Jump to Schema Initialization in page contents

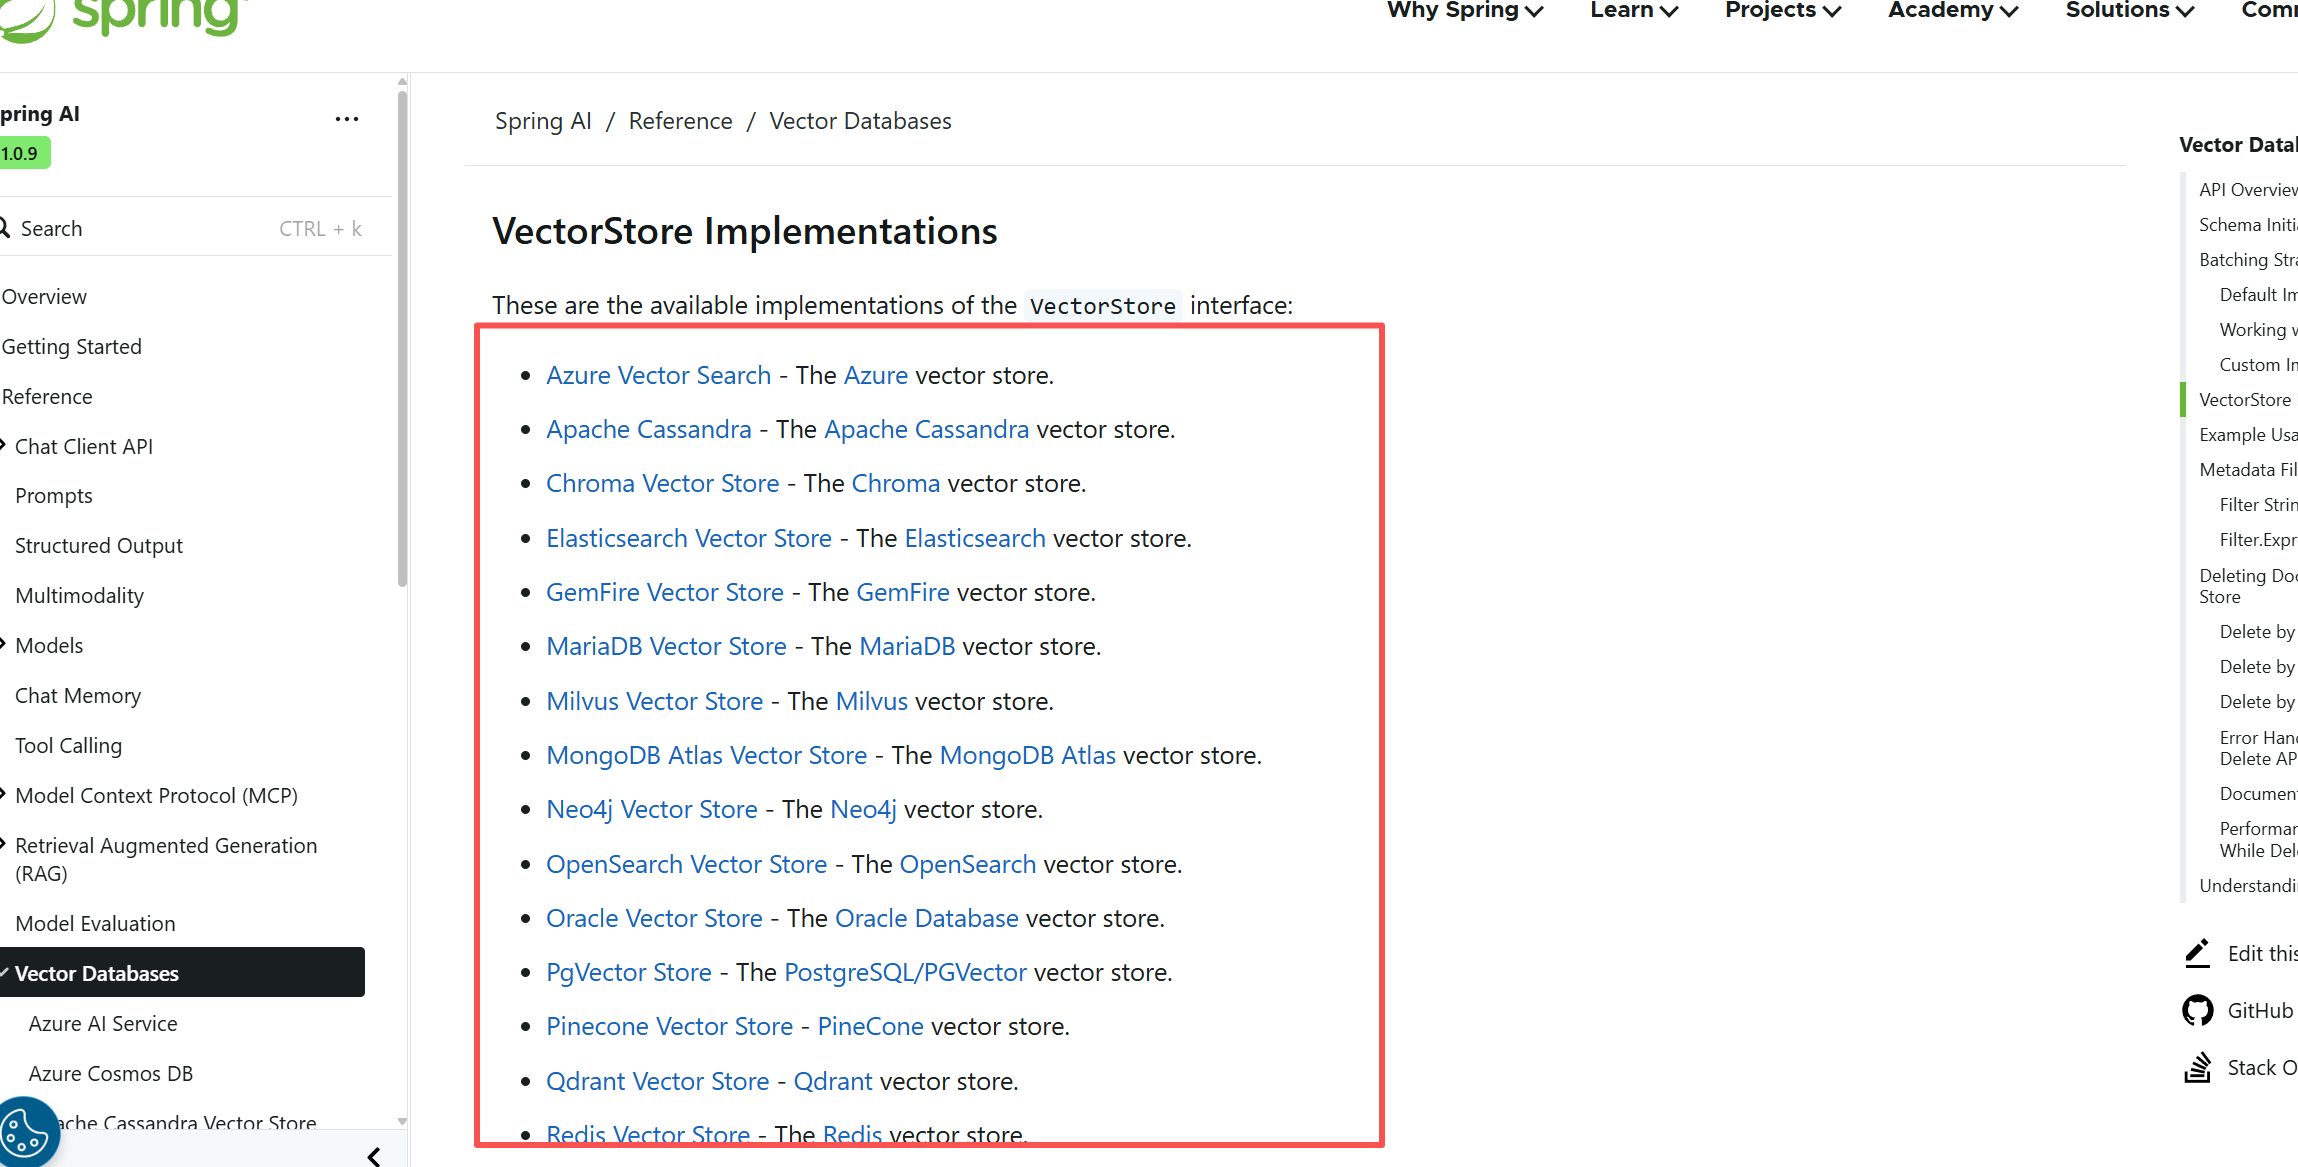pyautogui.click(x=2248, y=225)
